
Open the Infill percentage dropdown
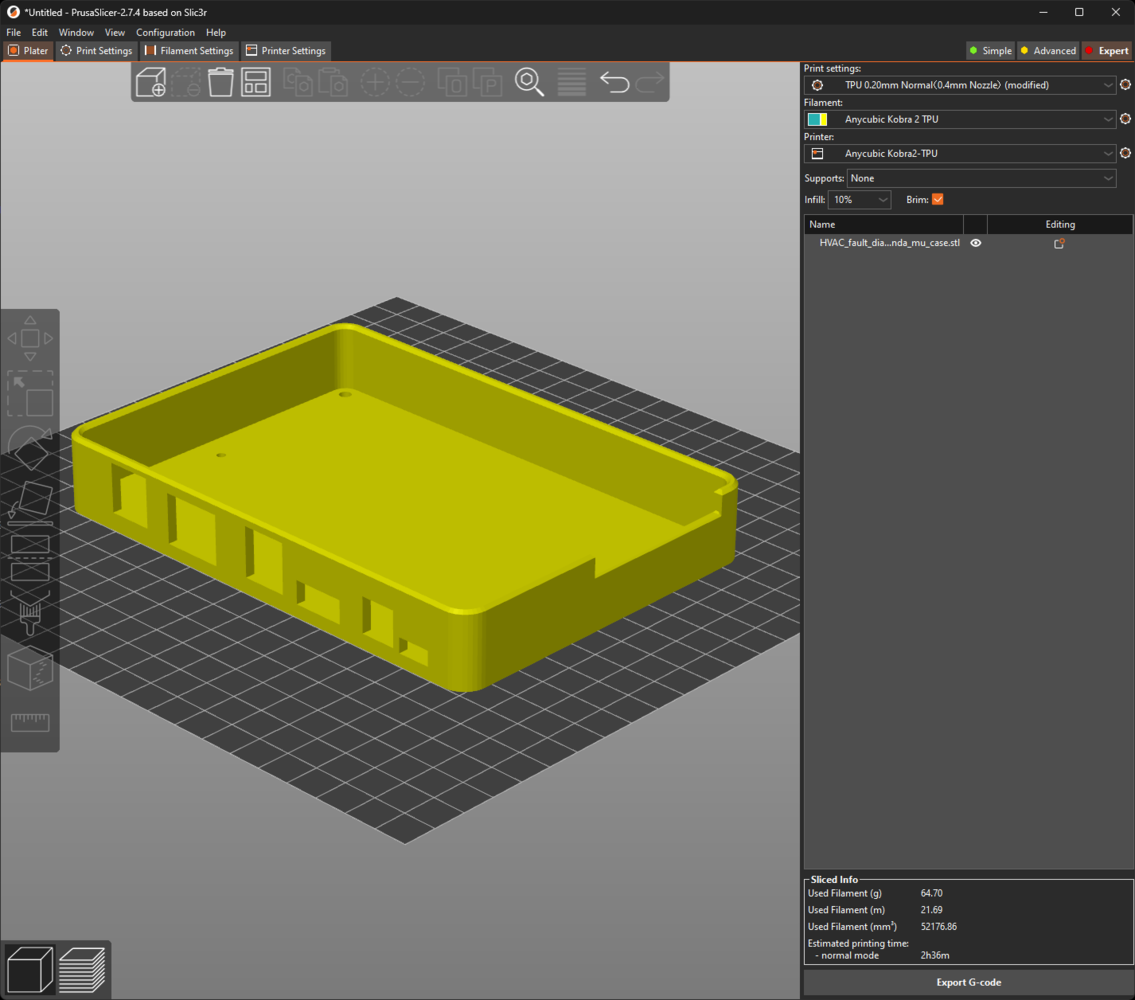[x=859, y=200]
